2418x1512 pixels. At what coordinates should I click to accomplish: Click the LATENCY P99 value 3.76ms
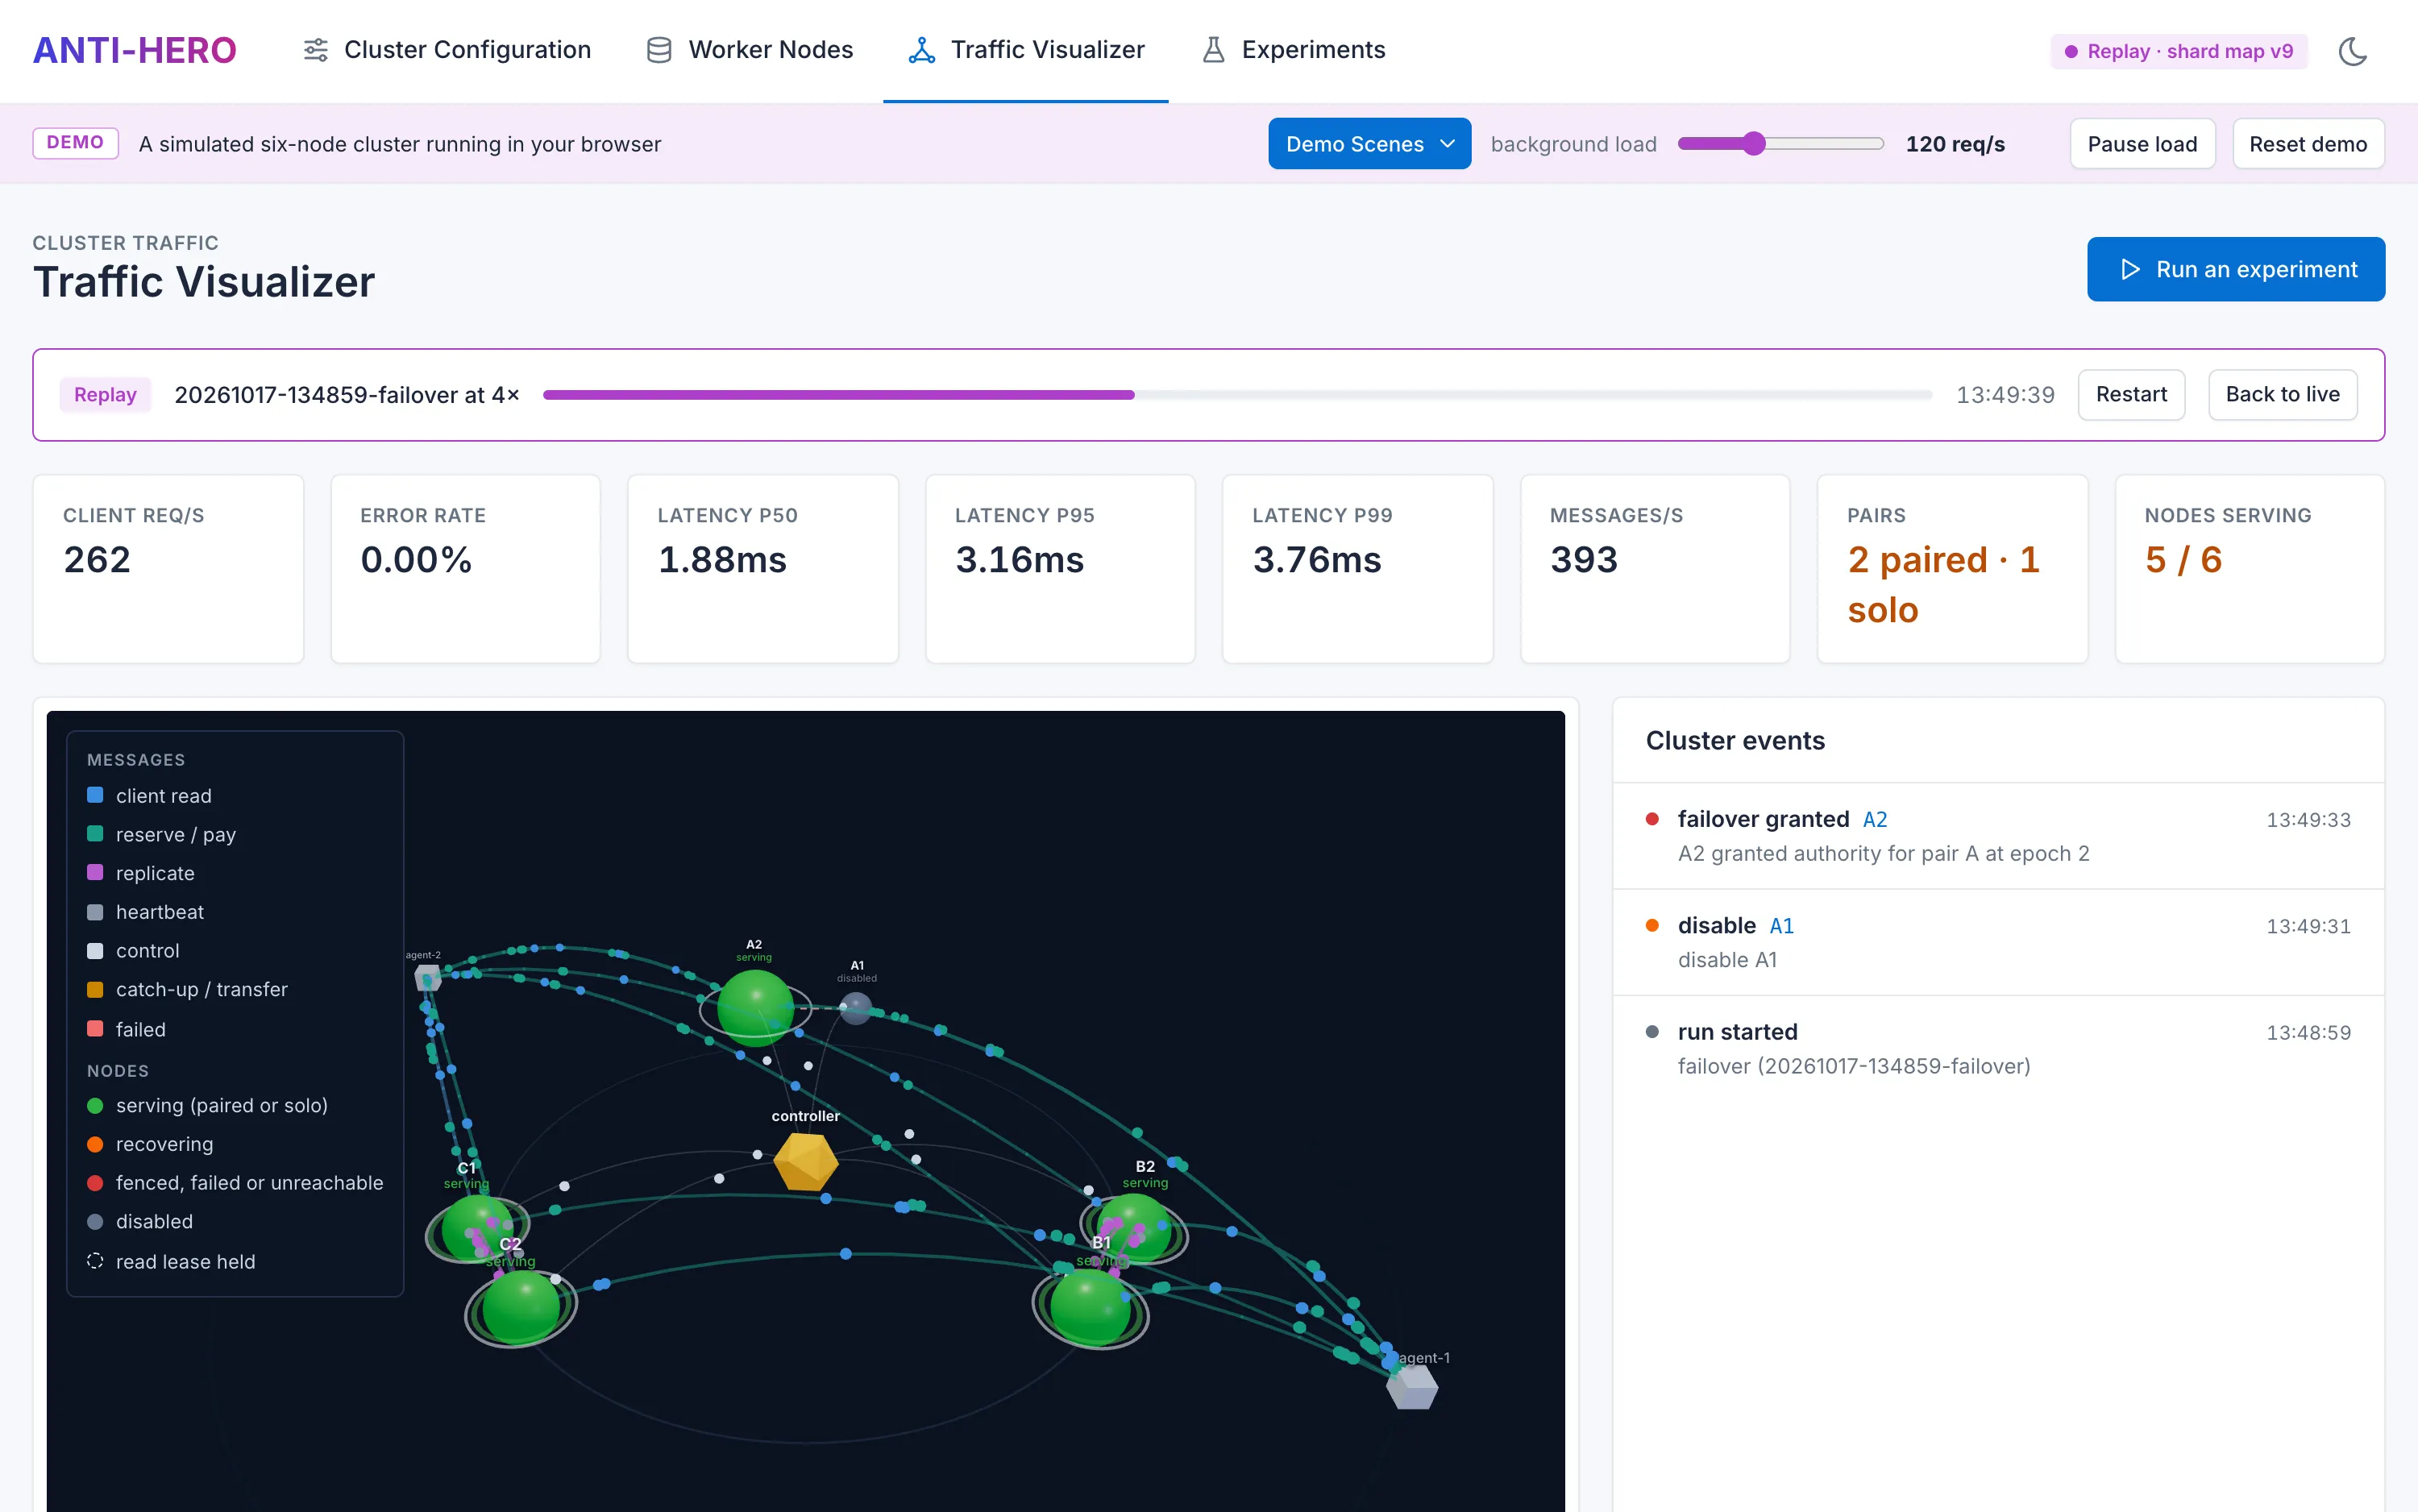click(x=1317, y=560)
